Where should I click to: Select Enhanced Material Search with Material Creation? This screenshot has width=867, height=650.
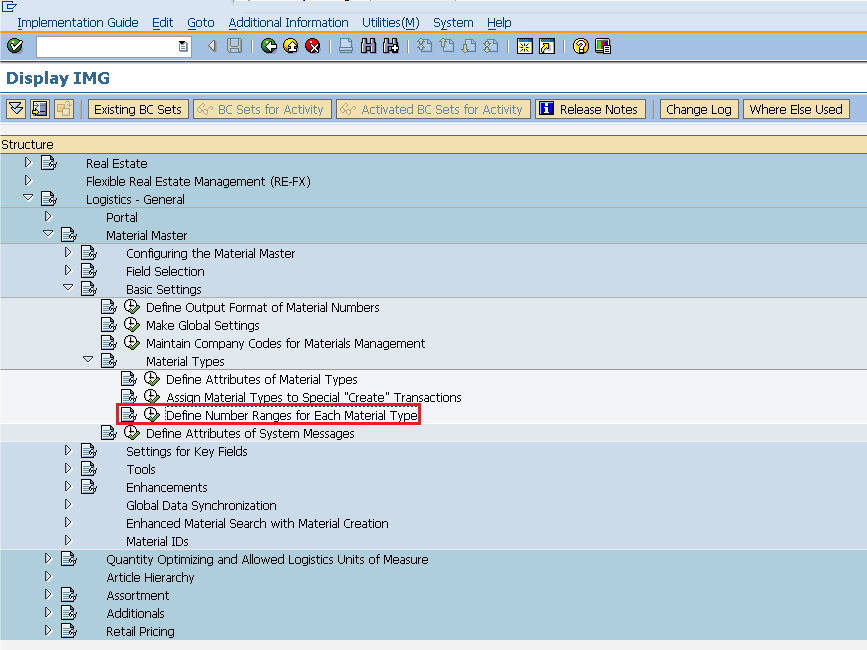point(257,523)
